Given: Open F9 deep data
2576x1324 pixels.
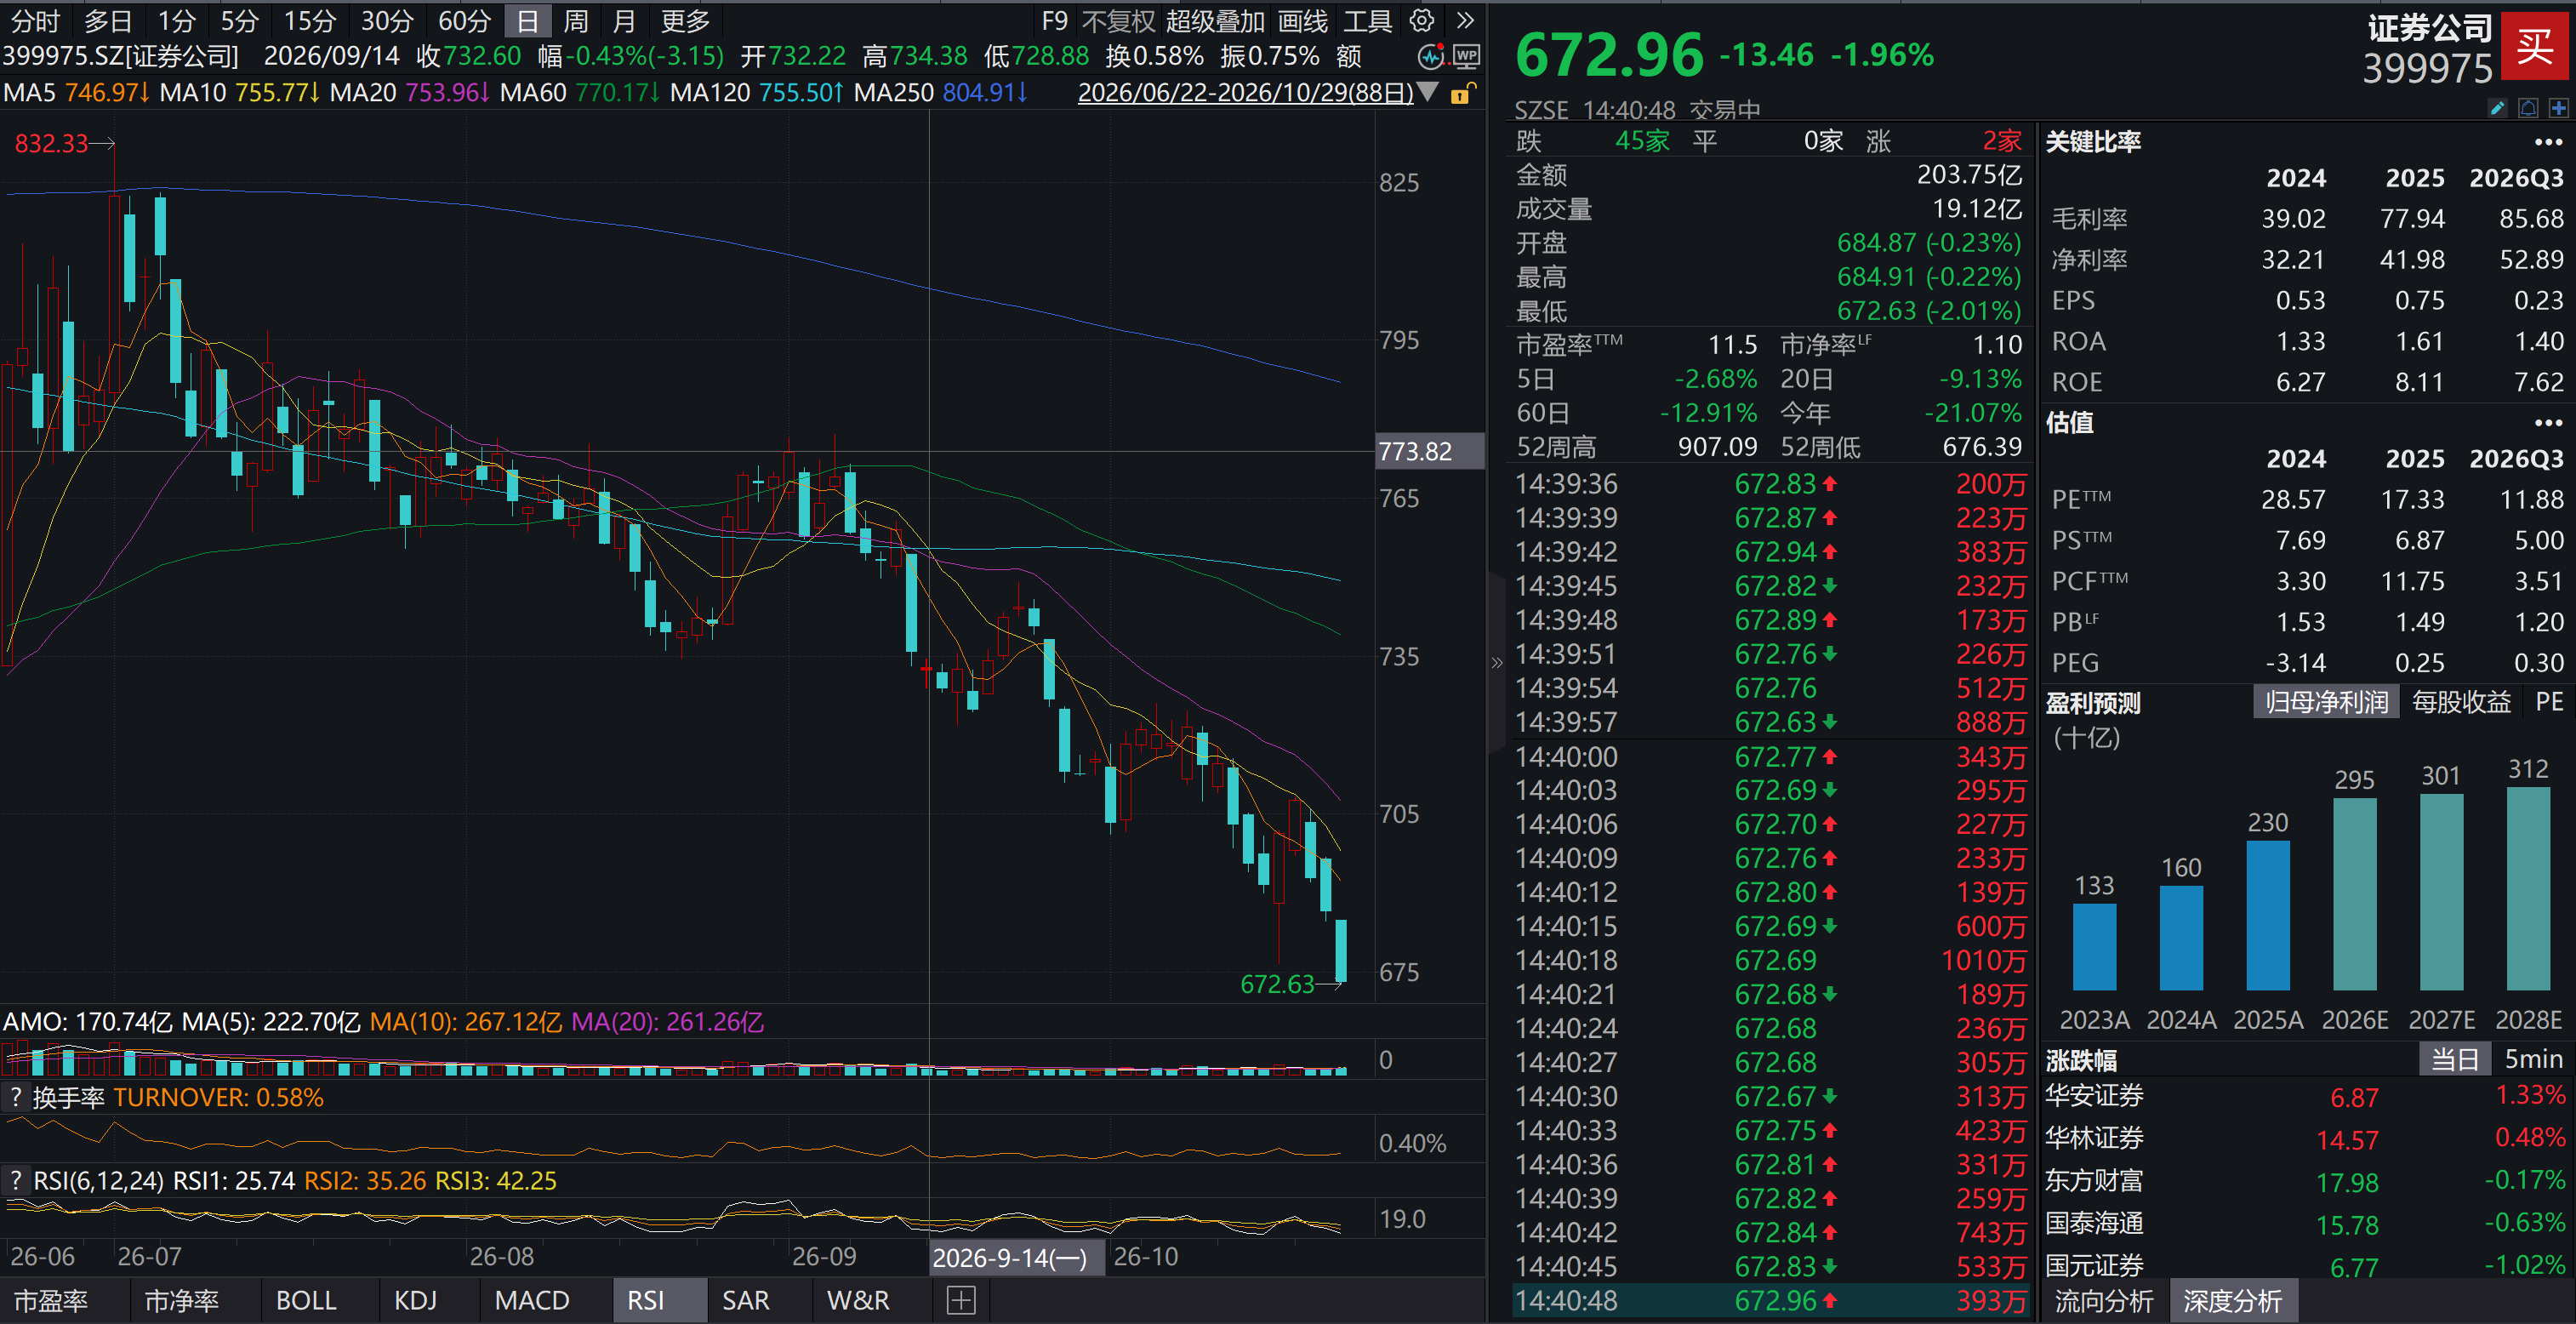Looking at the screenshot, I should coord(1054,20).
